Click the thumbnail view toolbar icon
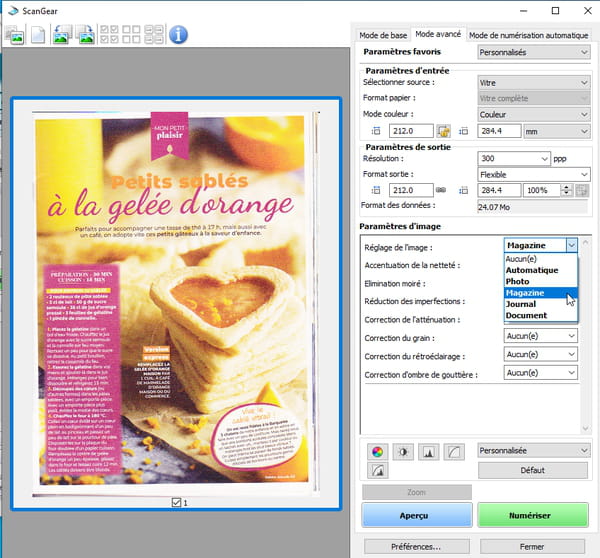Viewport: 600px width, 558px height. coord(15,35)
